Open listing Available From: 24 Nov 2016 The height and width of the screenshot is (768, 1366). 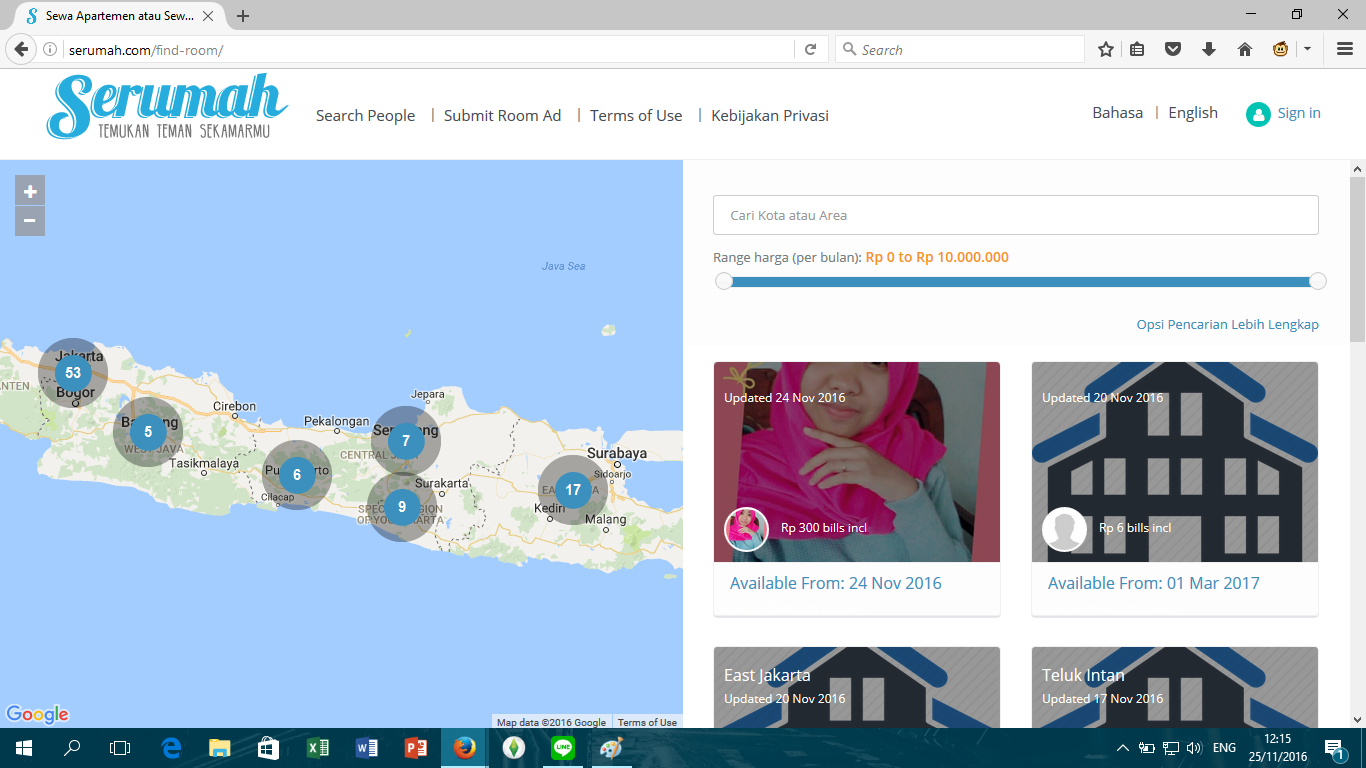tap(836, 583)
